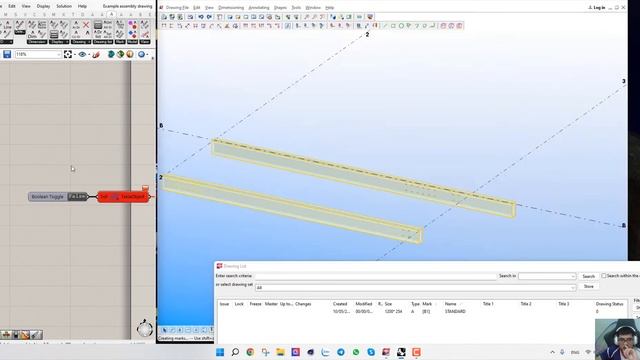This screenshot has width=640, height=360.
Task: Open the Grasshopper Display menu
Action: tap(43, 6)
